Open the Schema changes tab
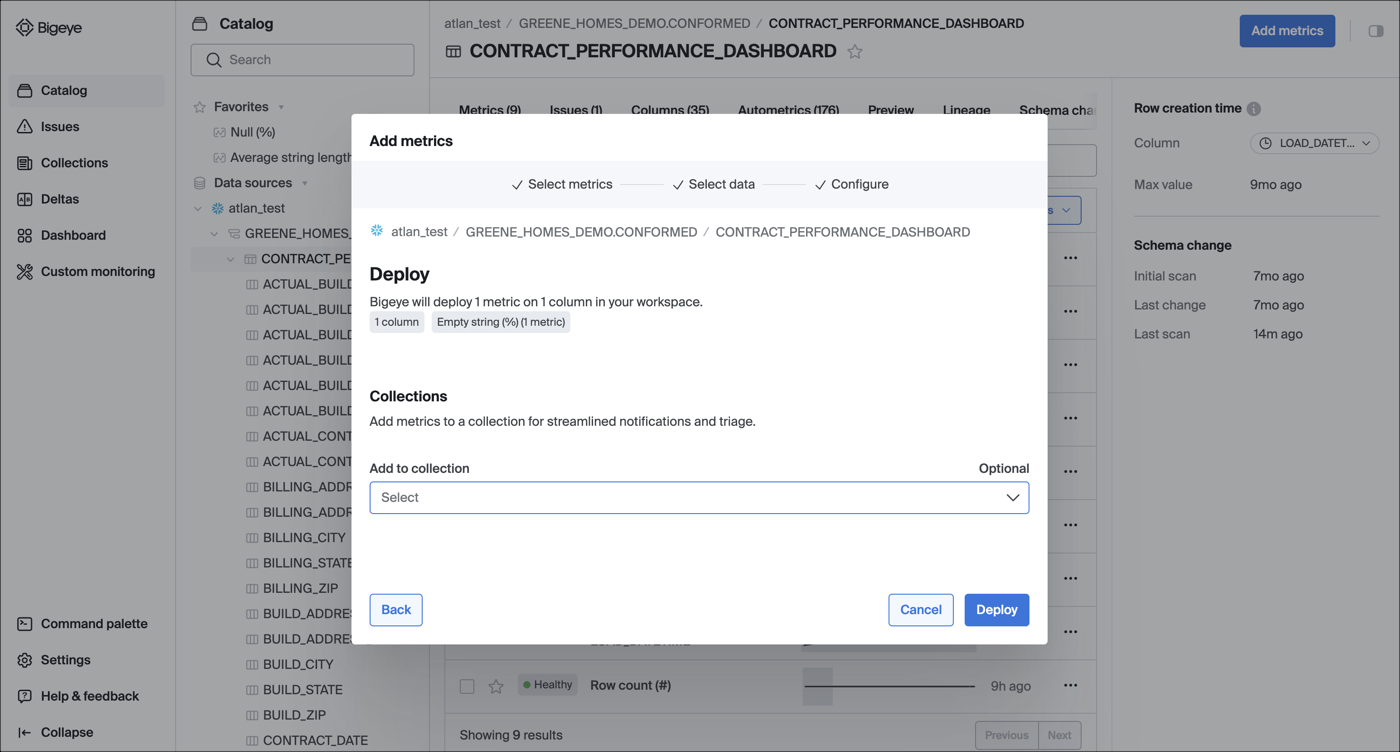Image resolution: width=1400 pixels, height=752 pixels. coord(1057,110)
